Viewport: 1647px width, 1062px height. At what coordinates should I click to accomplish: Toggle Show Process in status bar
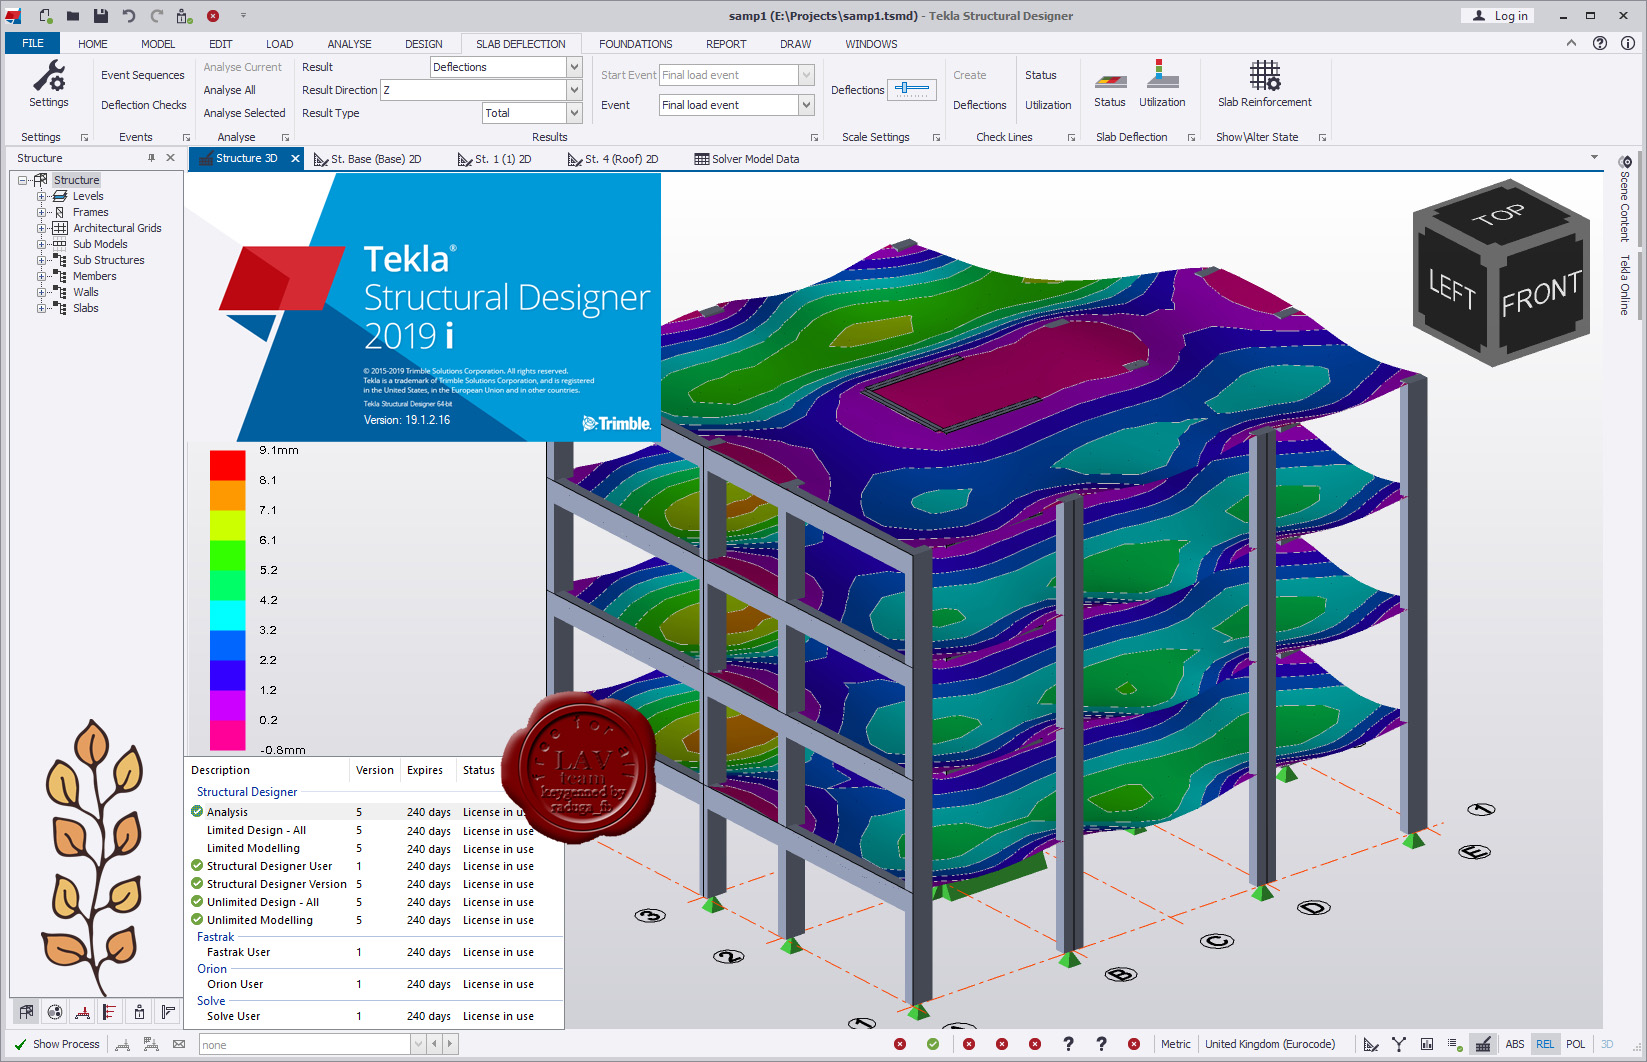point(57,1044)
